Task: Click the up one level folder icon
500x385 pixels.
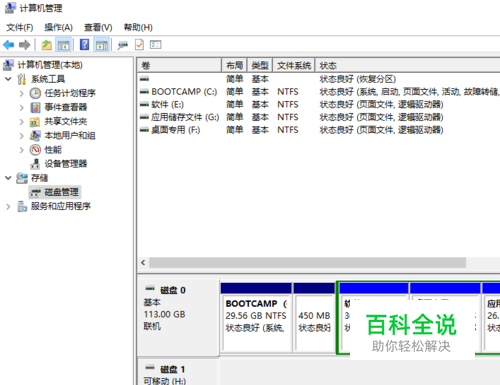Action: (x=46, y=45)
